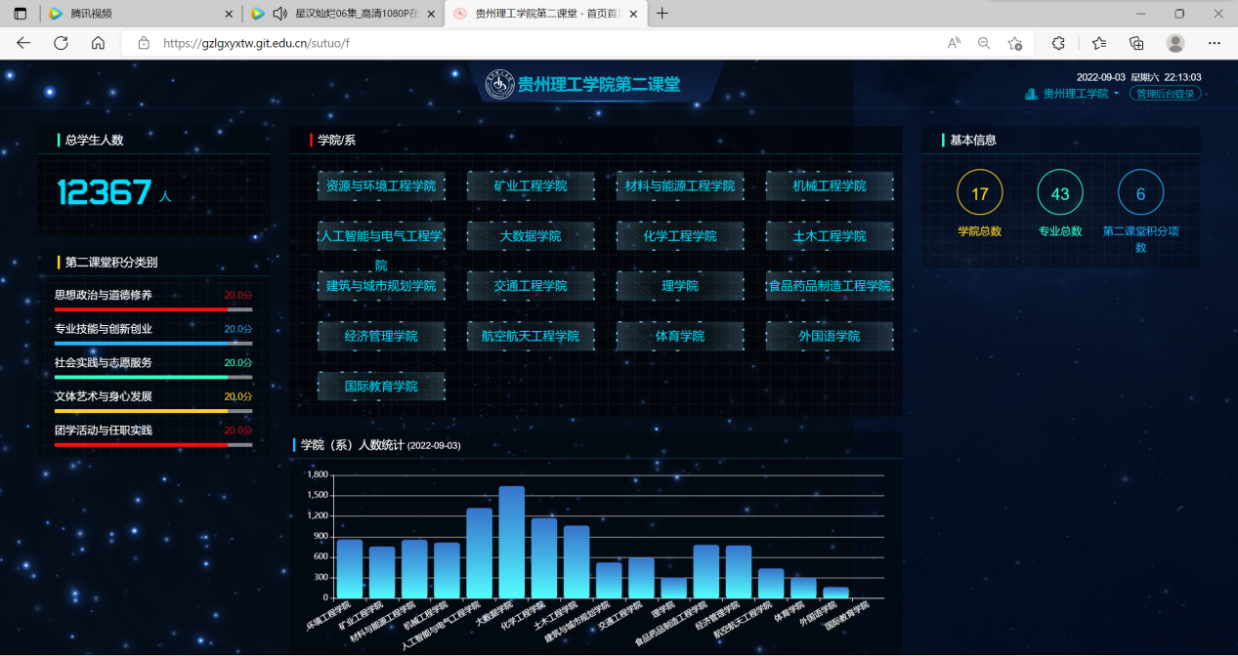Click the user profile avatar icon
This screenshot has height=656, width=1238.
pyautogui.click(x=1176, y=43)
